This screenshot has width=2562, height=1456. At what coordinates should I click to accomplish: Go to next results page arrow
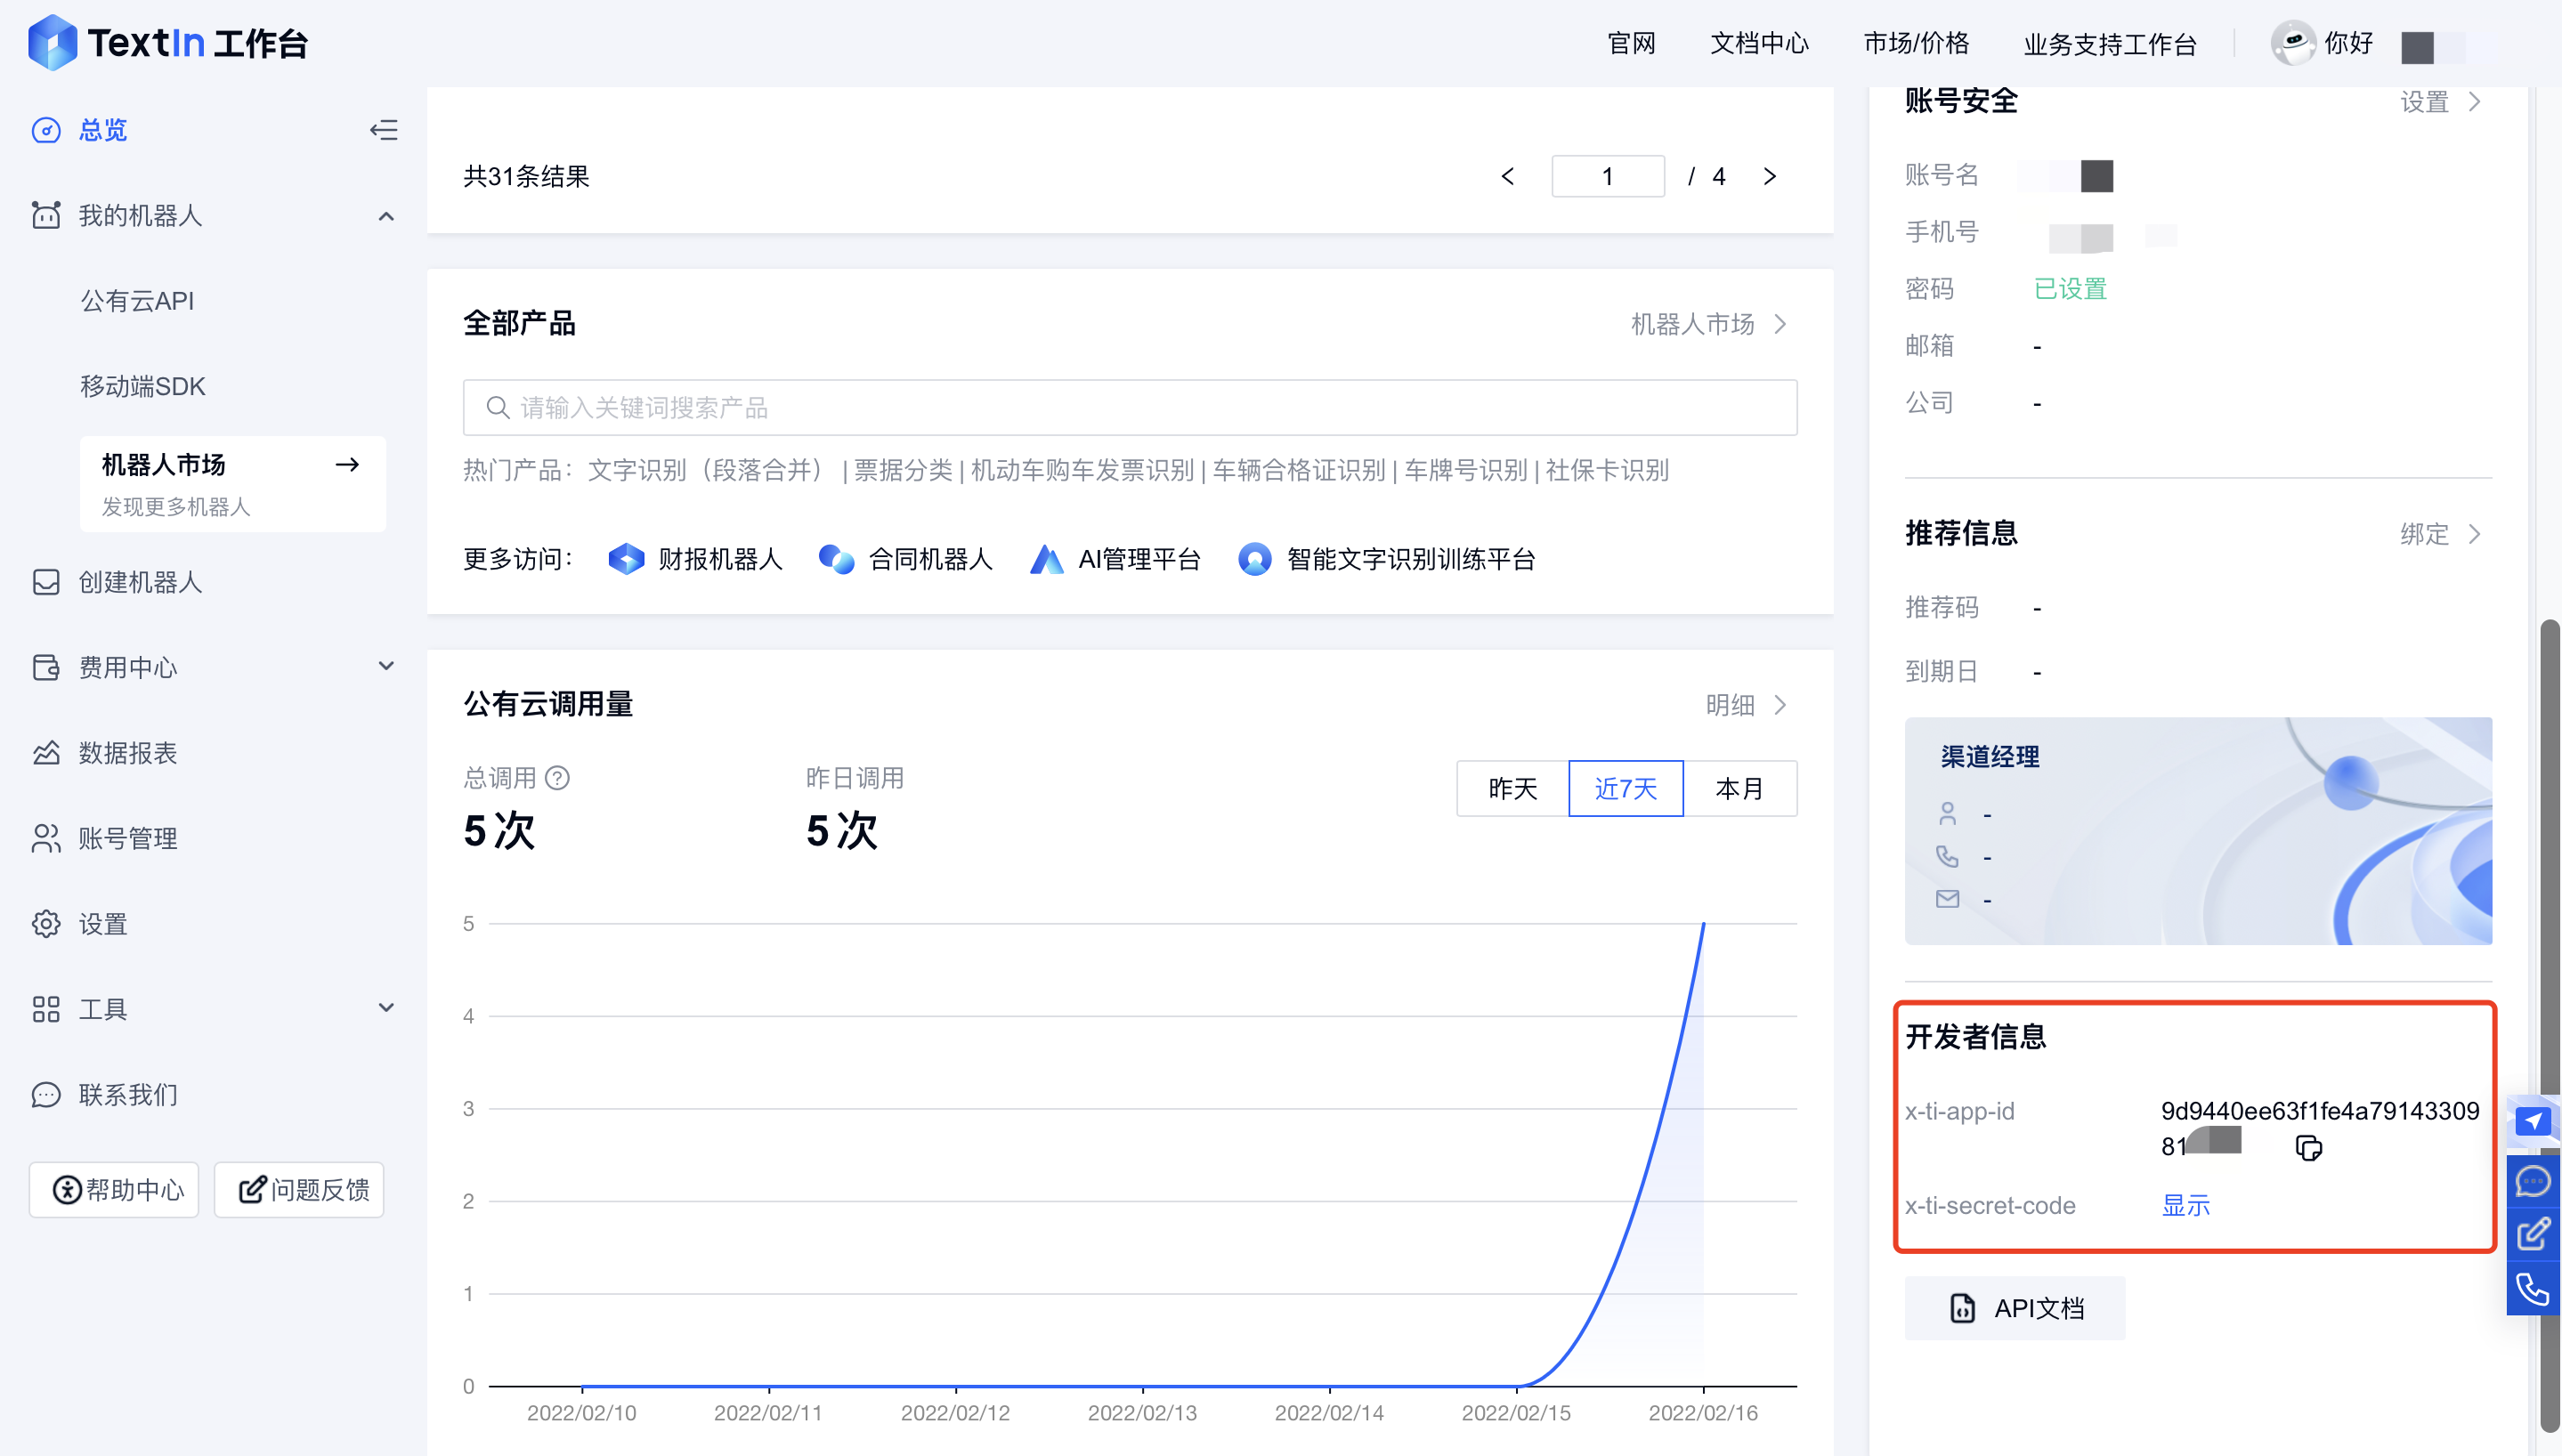(1770, 177)
